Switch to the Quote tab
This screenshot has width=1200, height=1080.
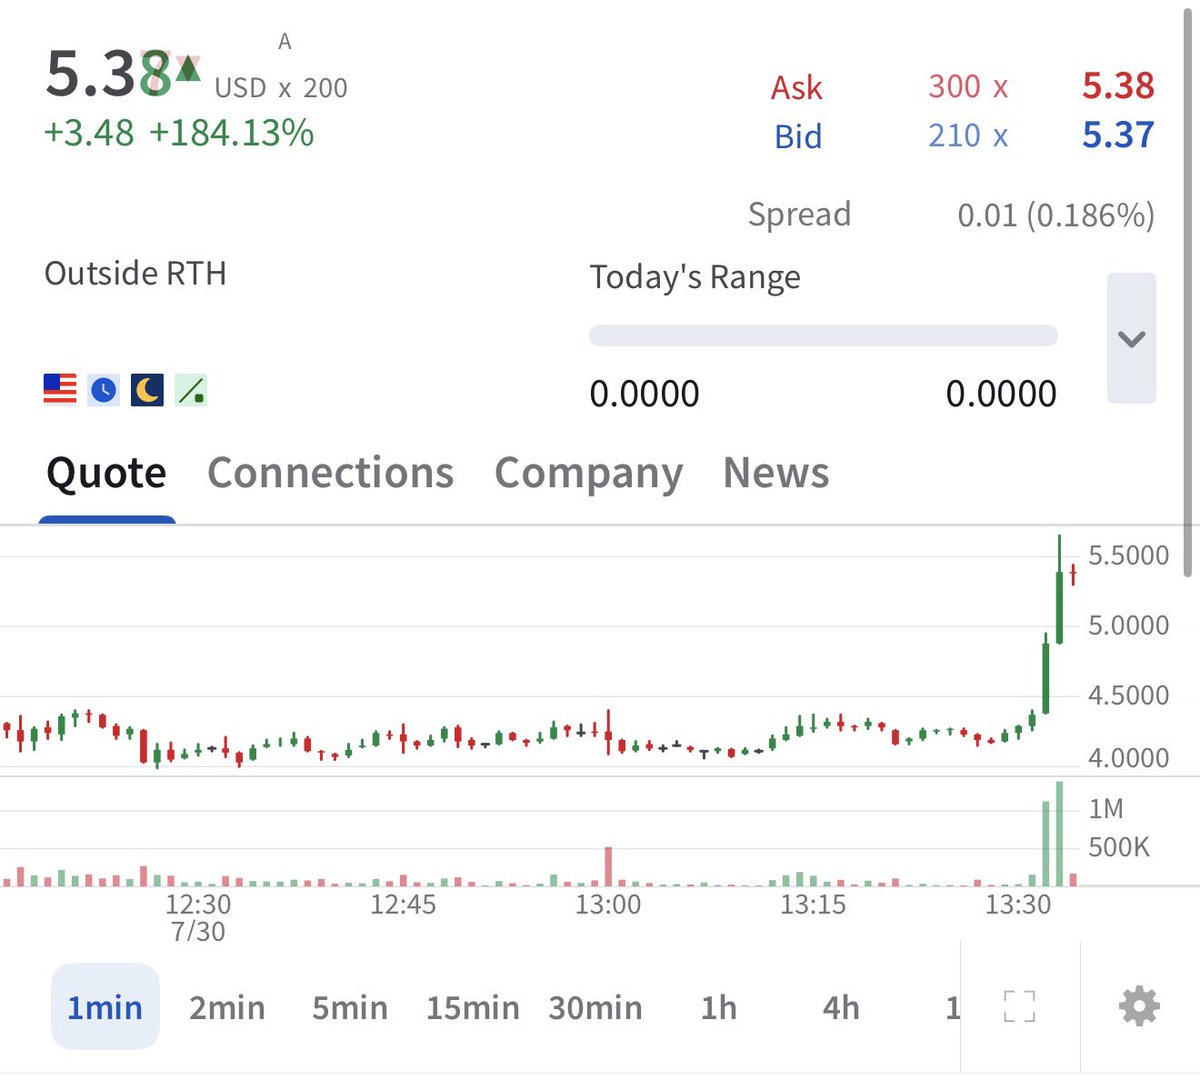coord(107,473)
